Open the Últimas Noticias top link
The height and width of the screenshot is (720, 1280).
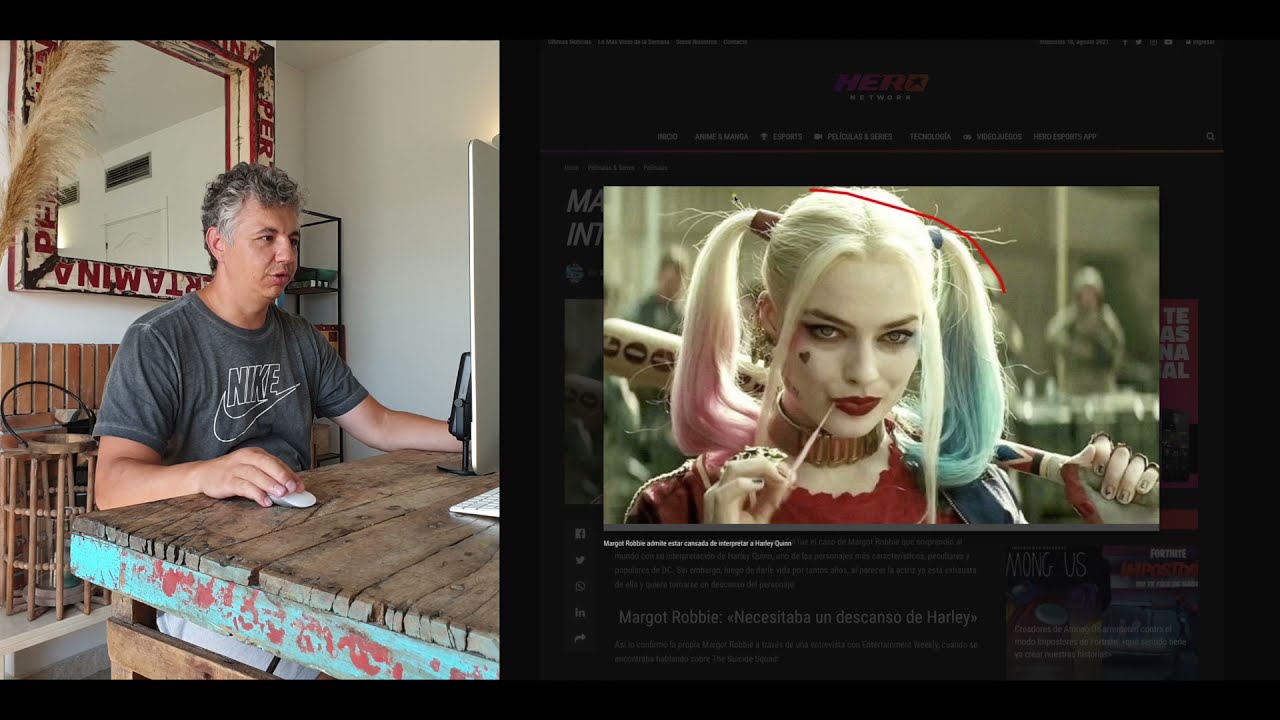coord(568,42)
